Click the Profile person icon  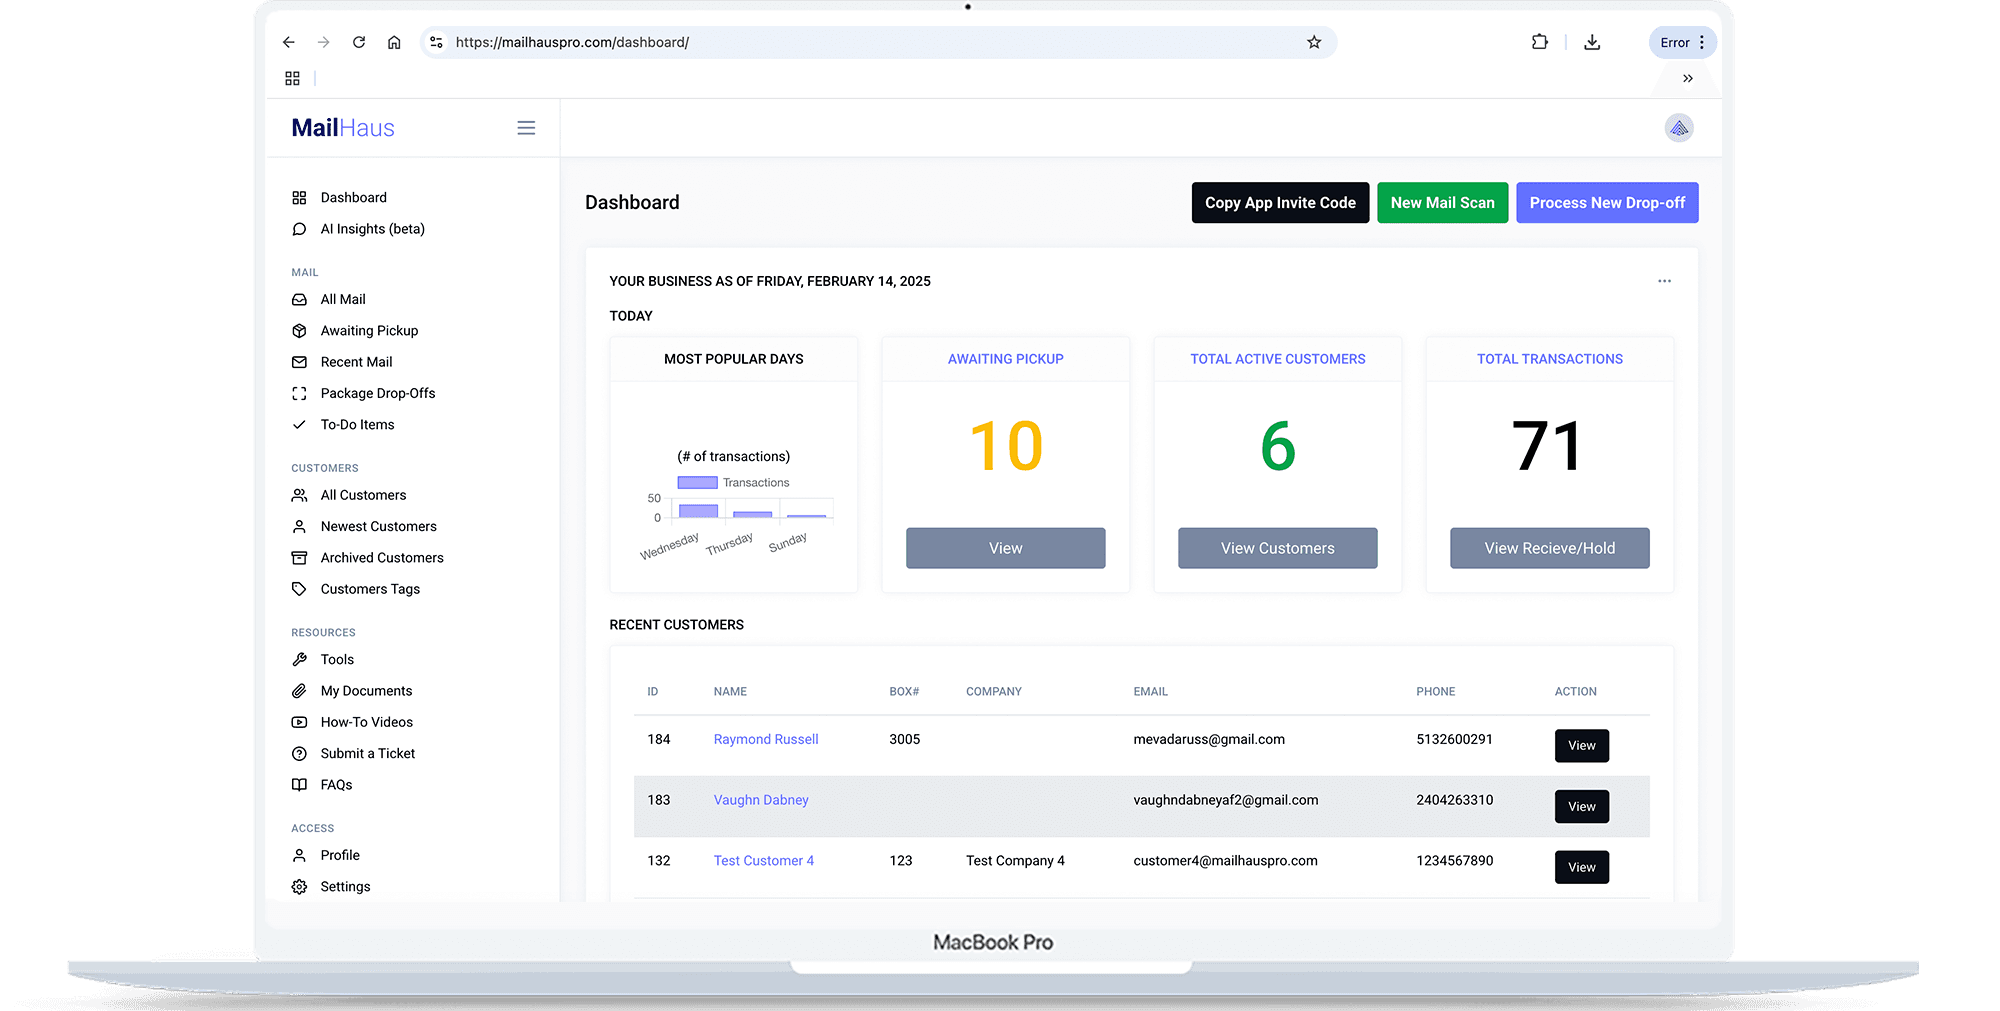(x=299, y=855)
